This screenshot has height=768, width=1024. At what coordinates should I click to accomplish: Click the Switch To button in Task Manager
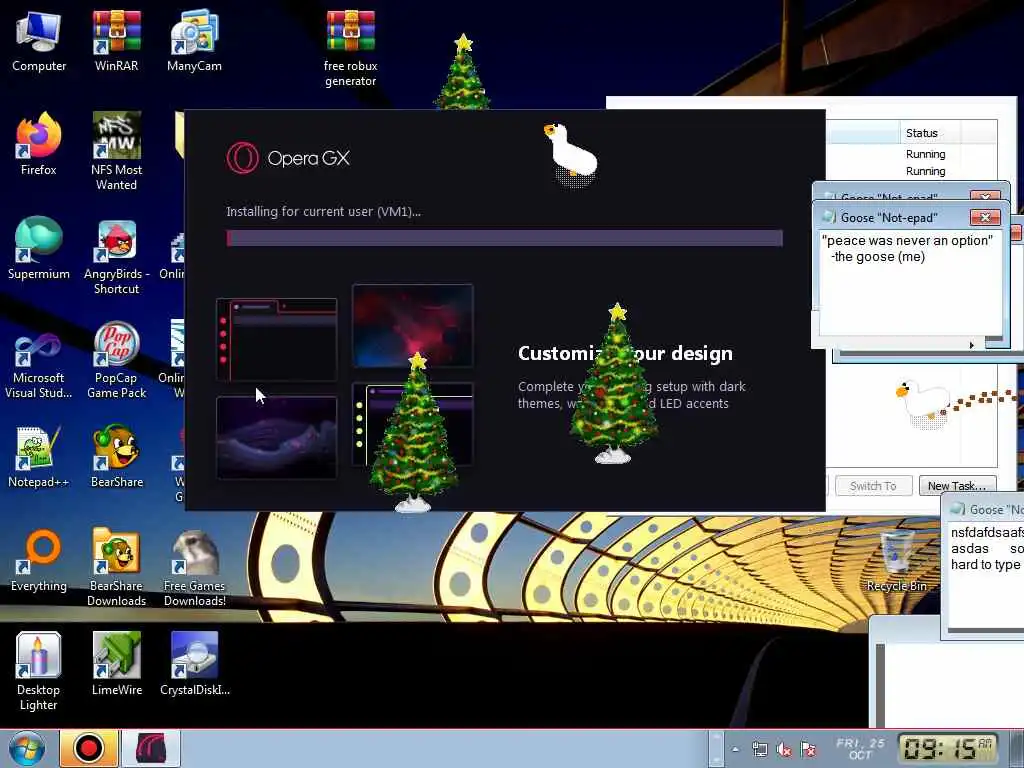coord(873,486)
